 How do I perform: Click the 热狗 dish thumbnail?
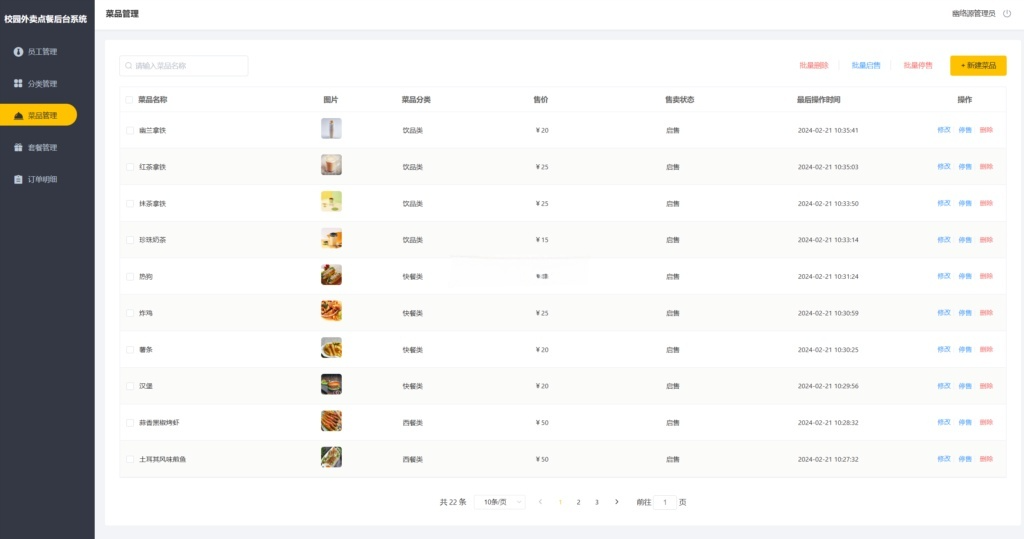pyautogui.click(x=331, y=275)
